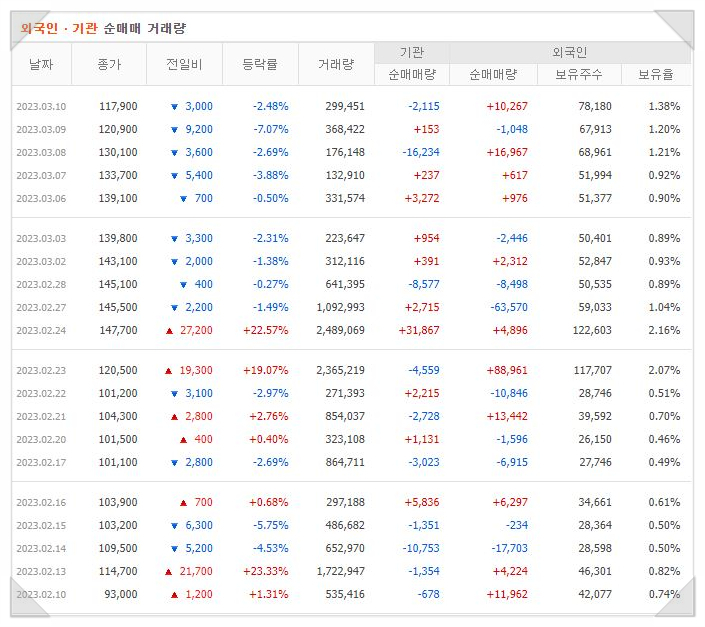Click volume 1,722,947

pos(340,571)
